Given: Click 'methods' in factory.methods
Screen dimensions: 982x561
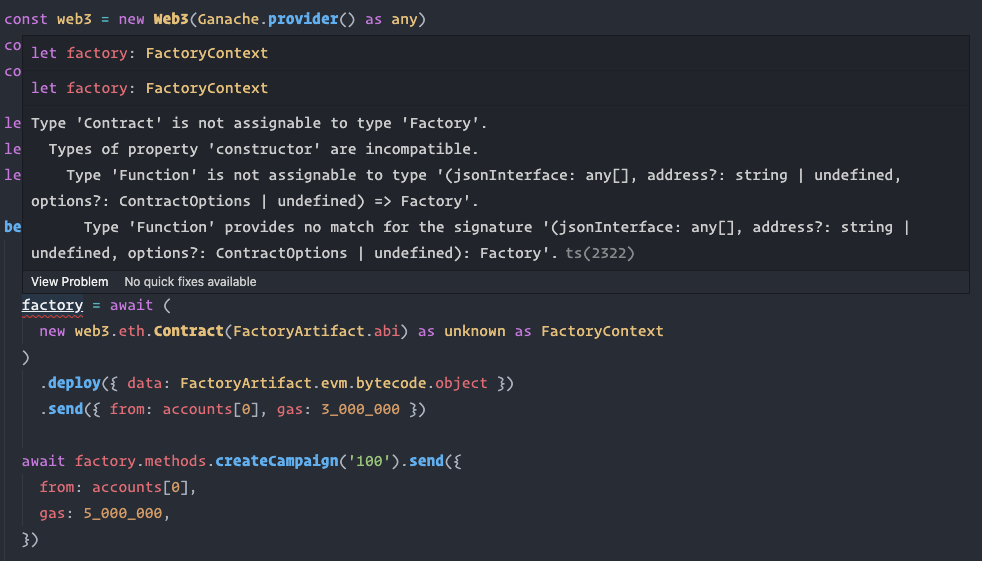Looking at the screenshot, I should coord(175,461).
